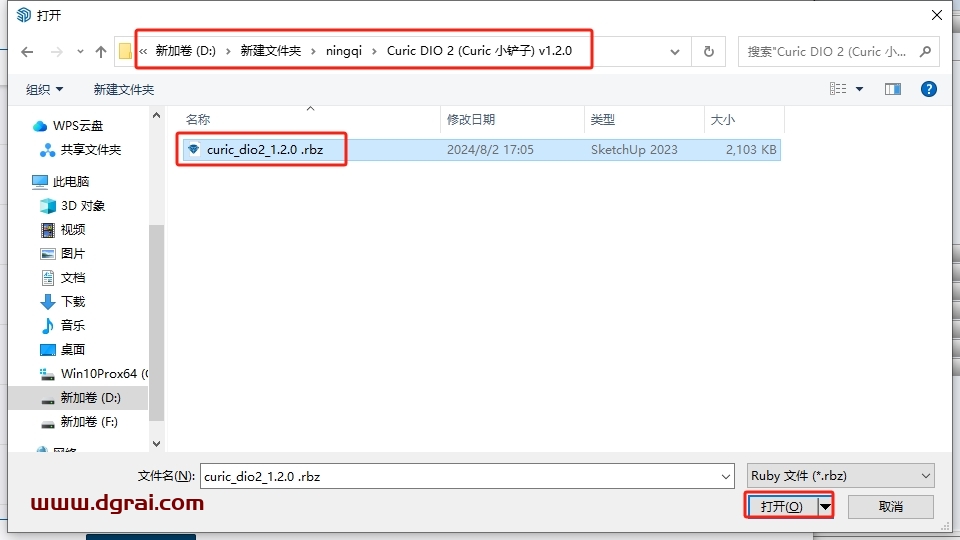Click the SketchUp 2023 type cell

tap(634, 149)
